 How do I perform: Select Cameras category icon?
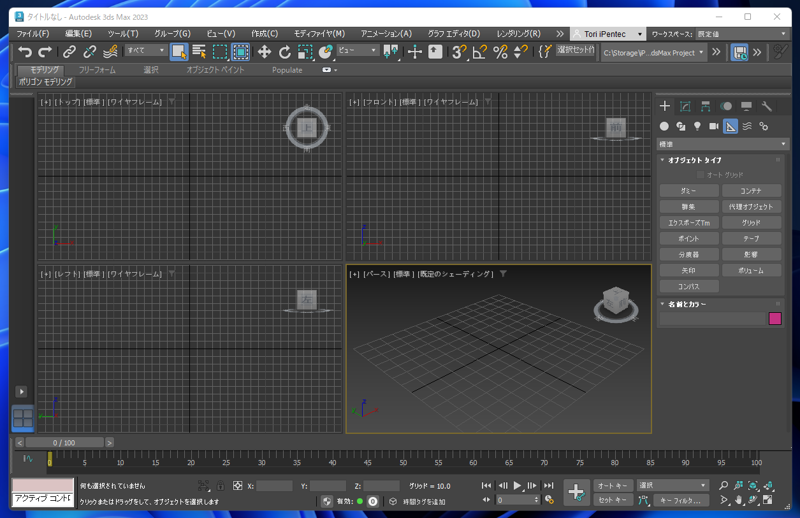(x=714, y=126)
